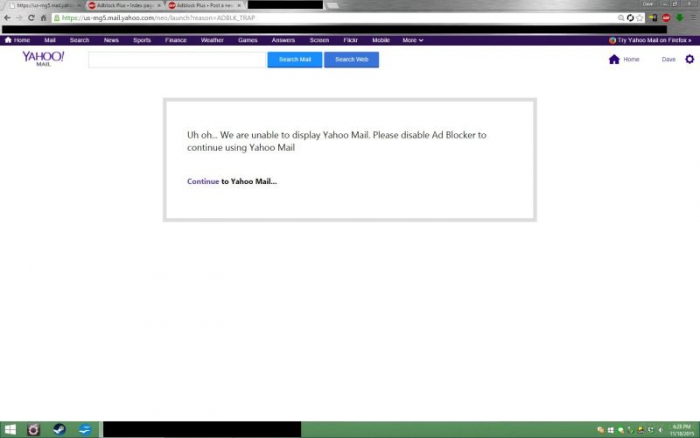Reload the page with the refresh icon
This screenshot has height=438, width=700.
[x=31, y=18]
